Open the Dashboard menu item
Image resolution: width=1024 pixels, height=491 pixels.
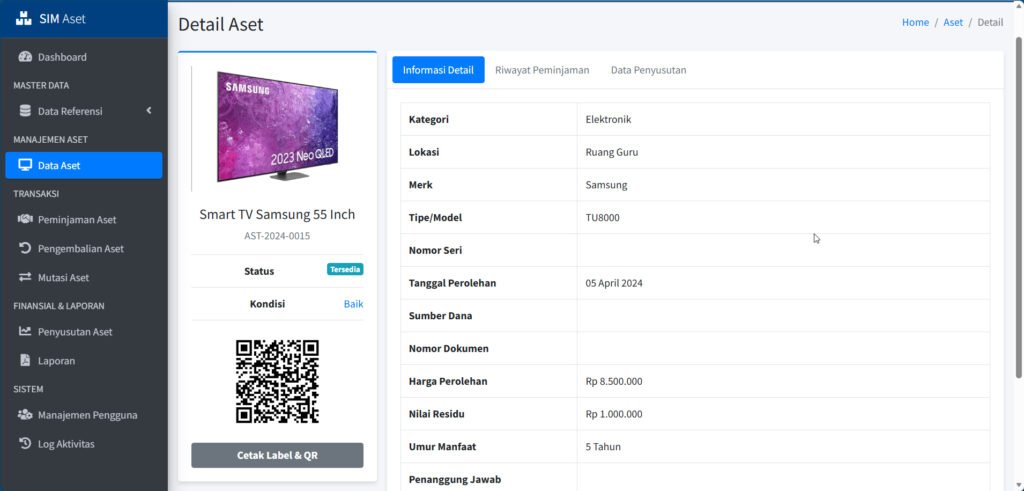coord(84,57)
